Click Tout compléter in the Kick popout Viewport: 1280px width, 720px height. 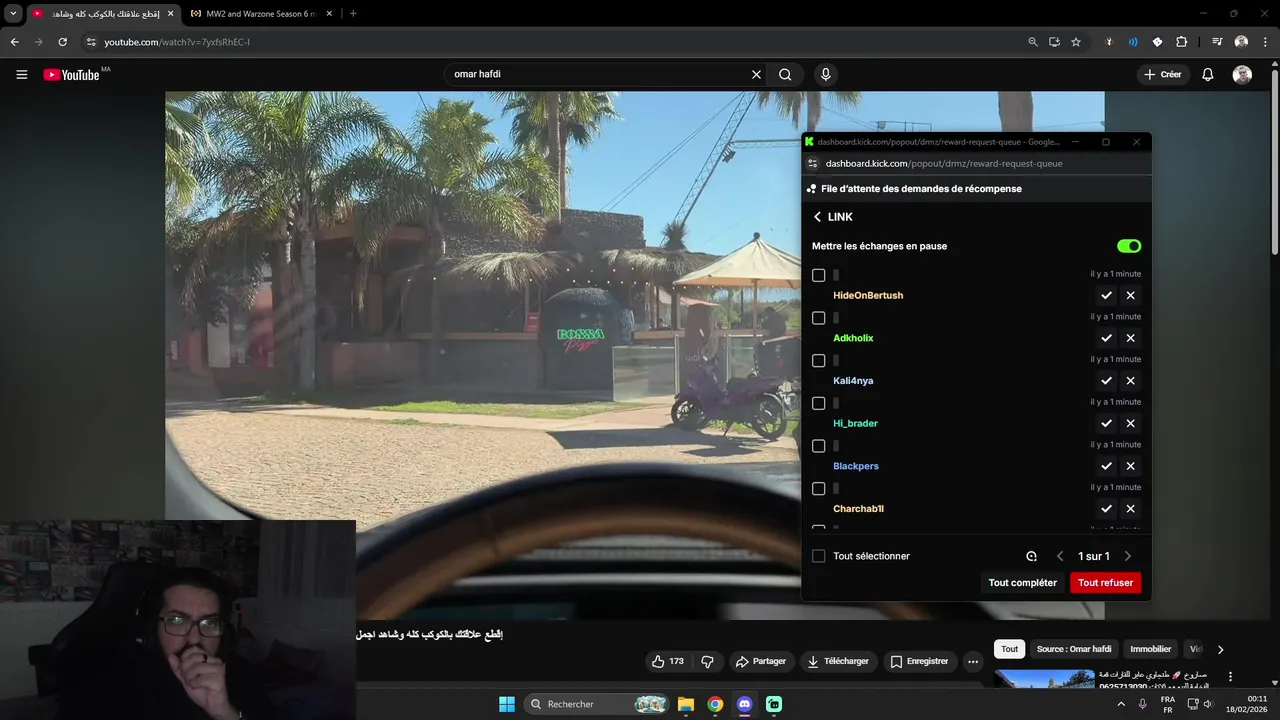click(x=1022, y=583)
